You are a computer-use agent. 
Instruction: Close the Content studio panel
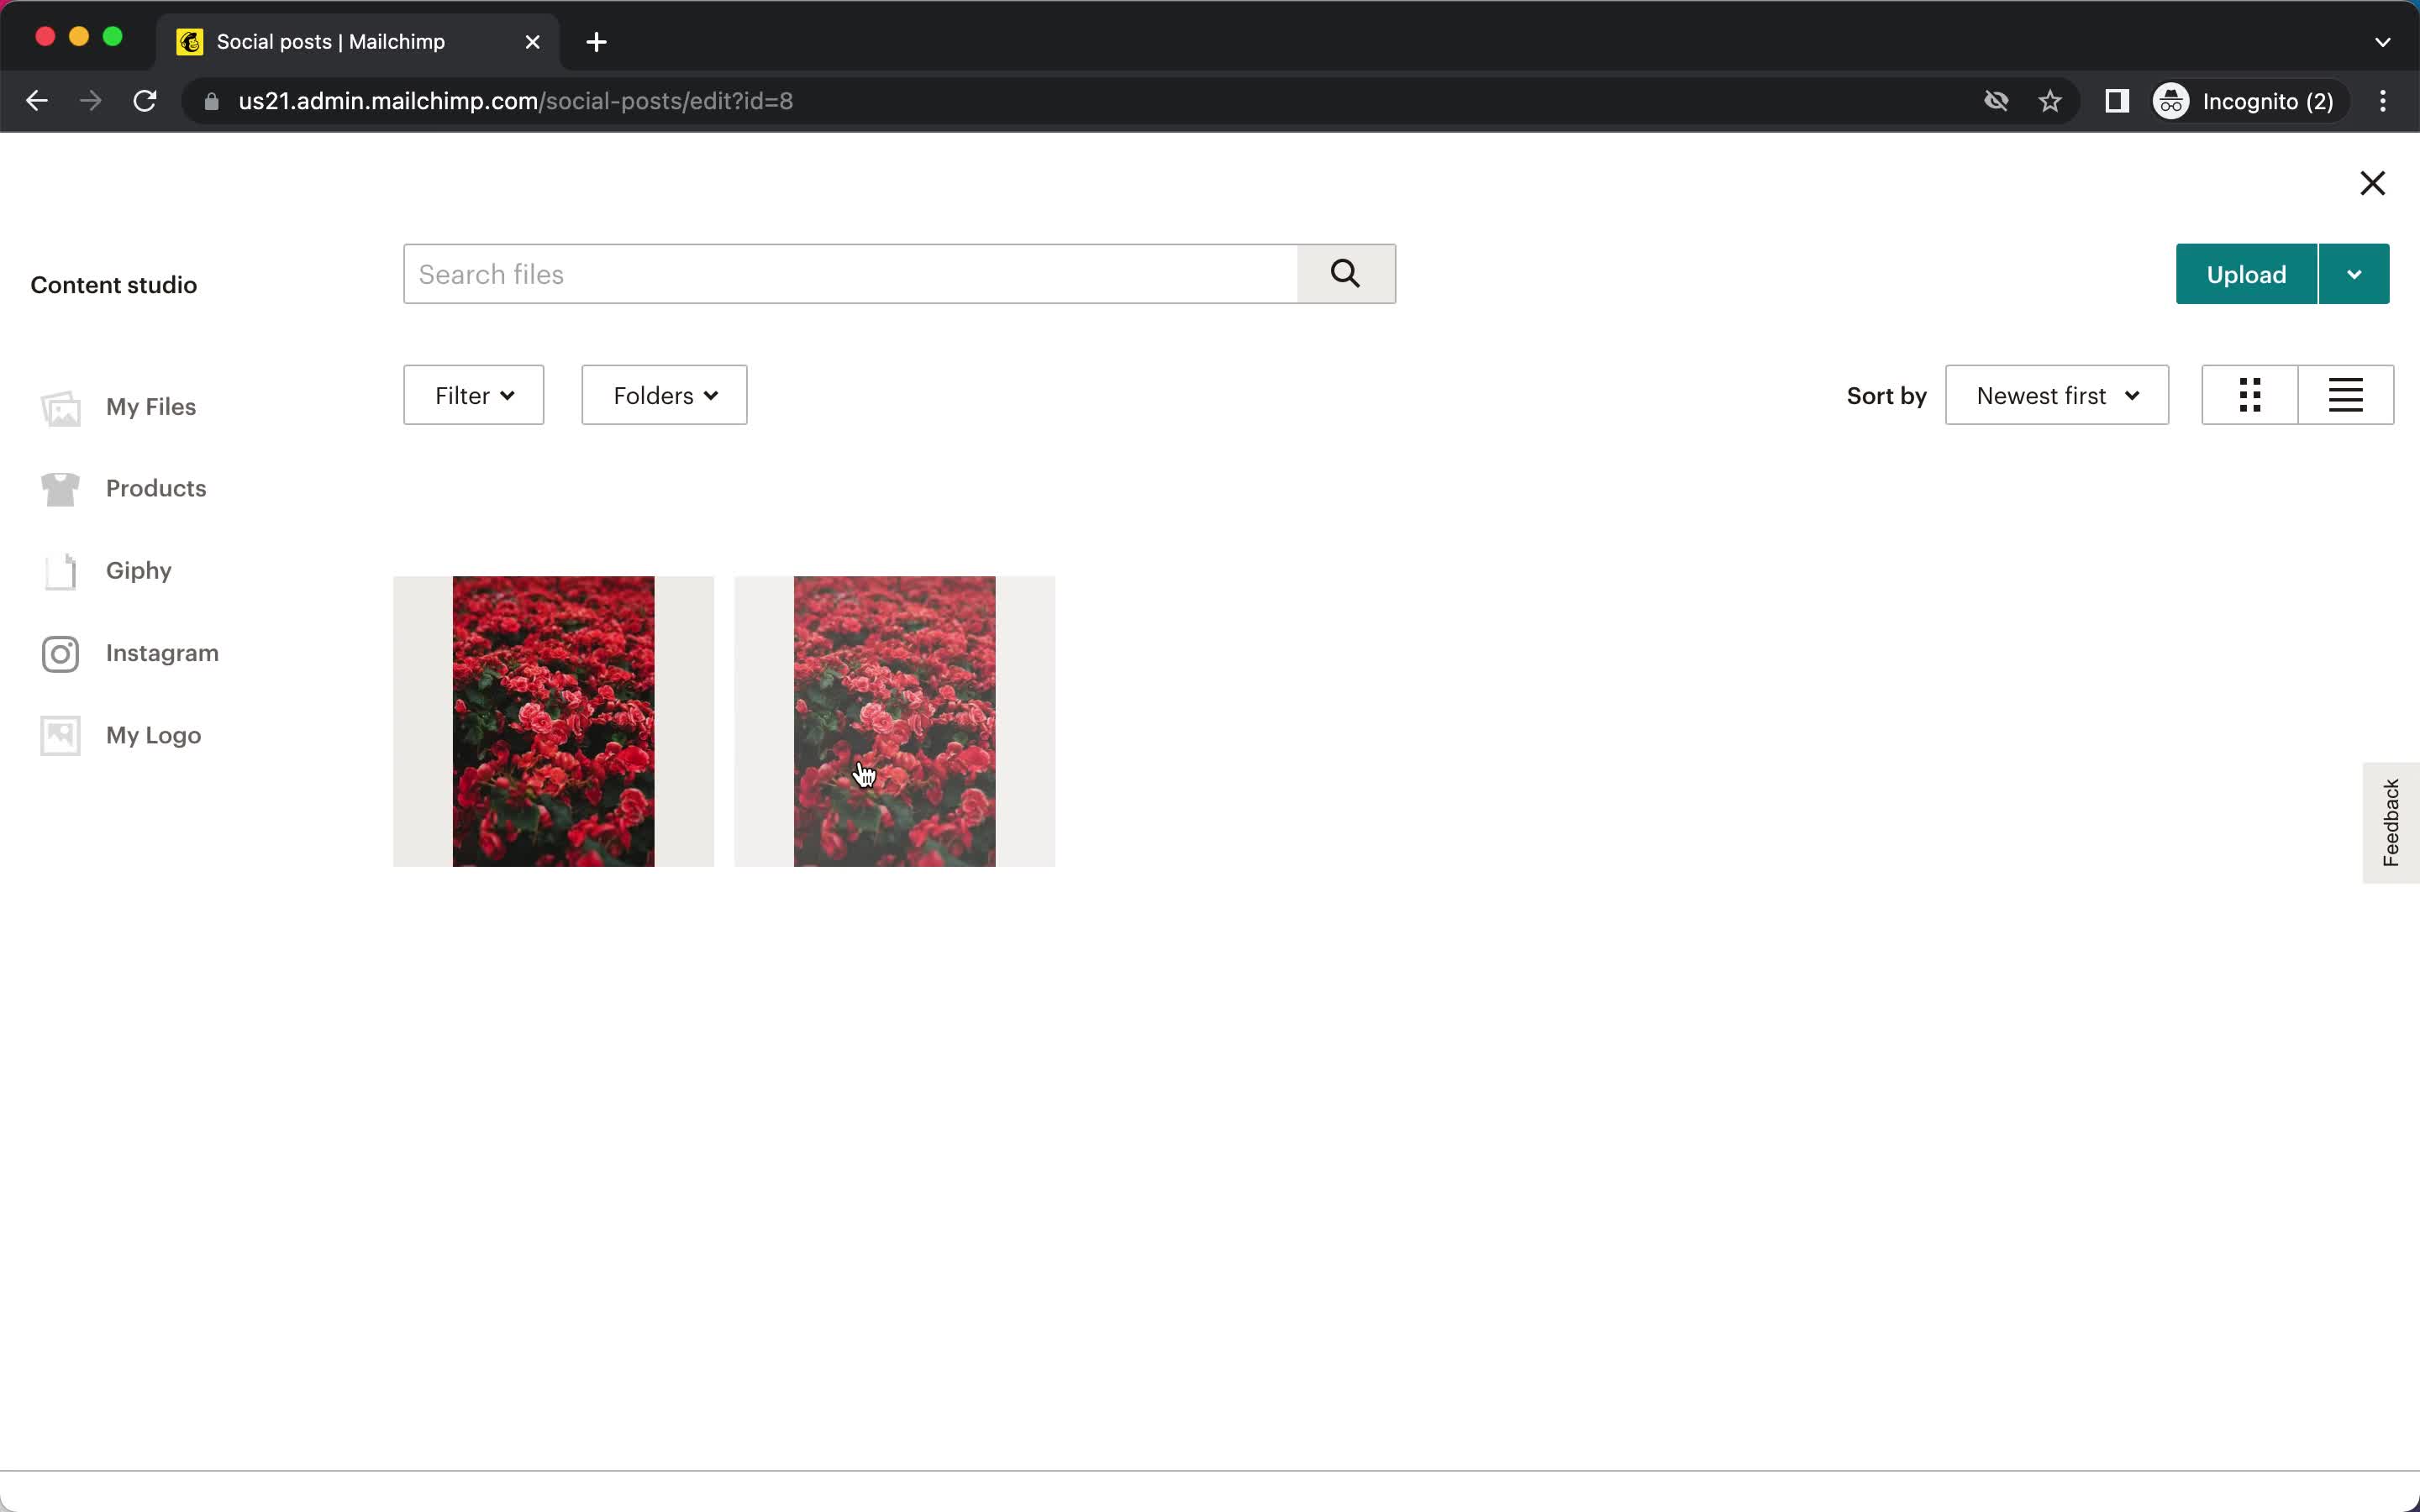click(x=2373, y=181)
